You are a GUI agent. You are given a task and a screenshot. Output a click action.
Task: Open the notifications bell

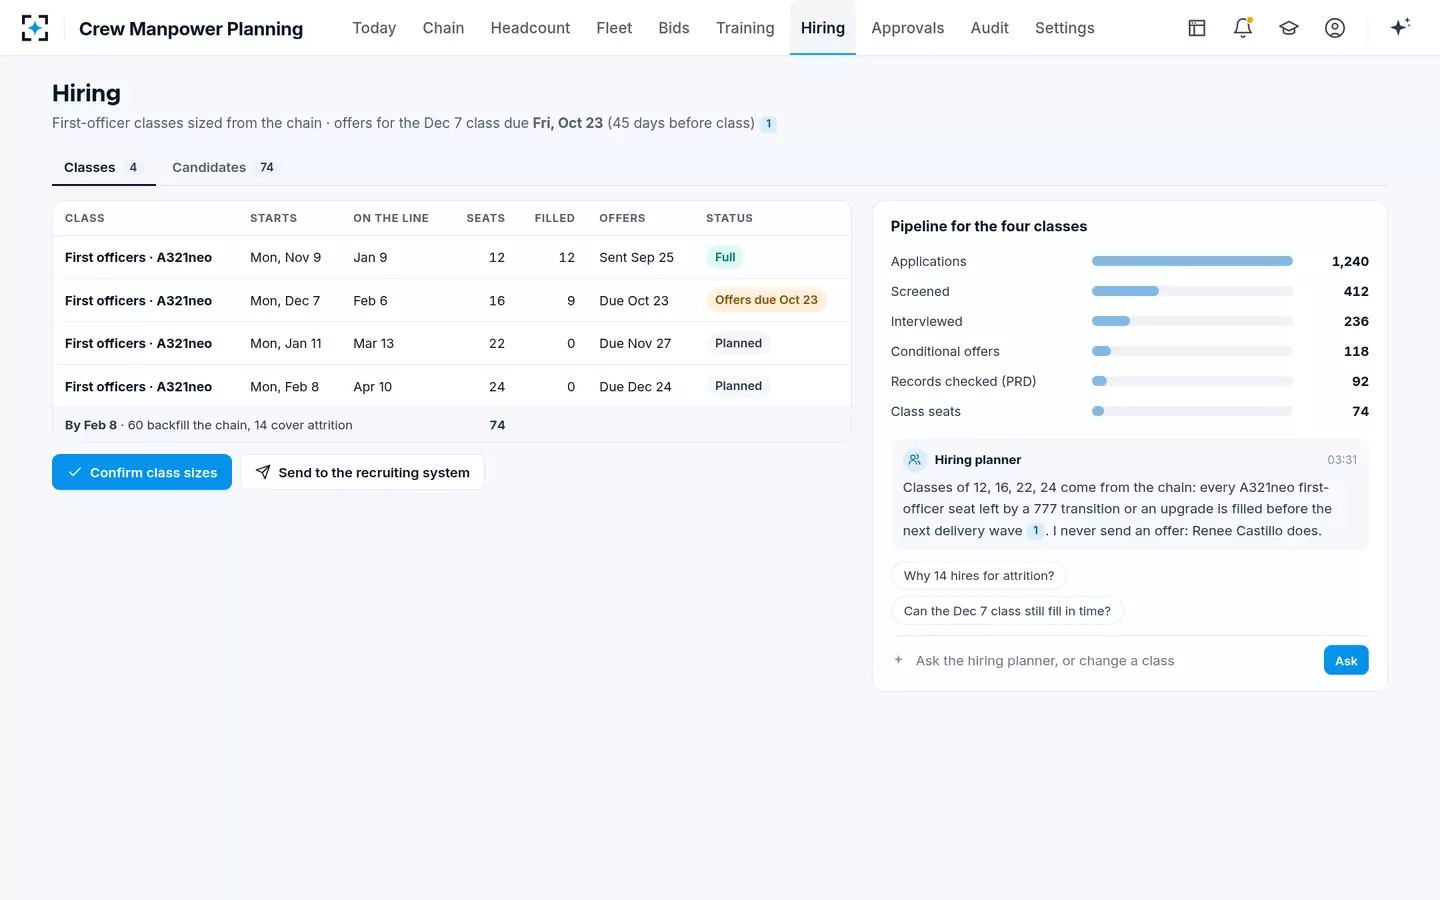click(x=1243, y=28)
